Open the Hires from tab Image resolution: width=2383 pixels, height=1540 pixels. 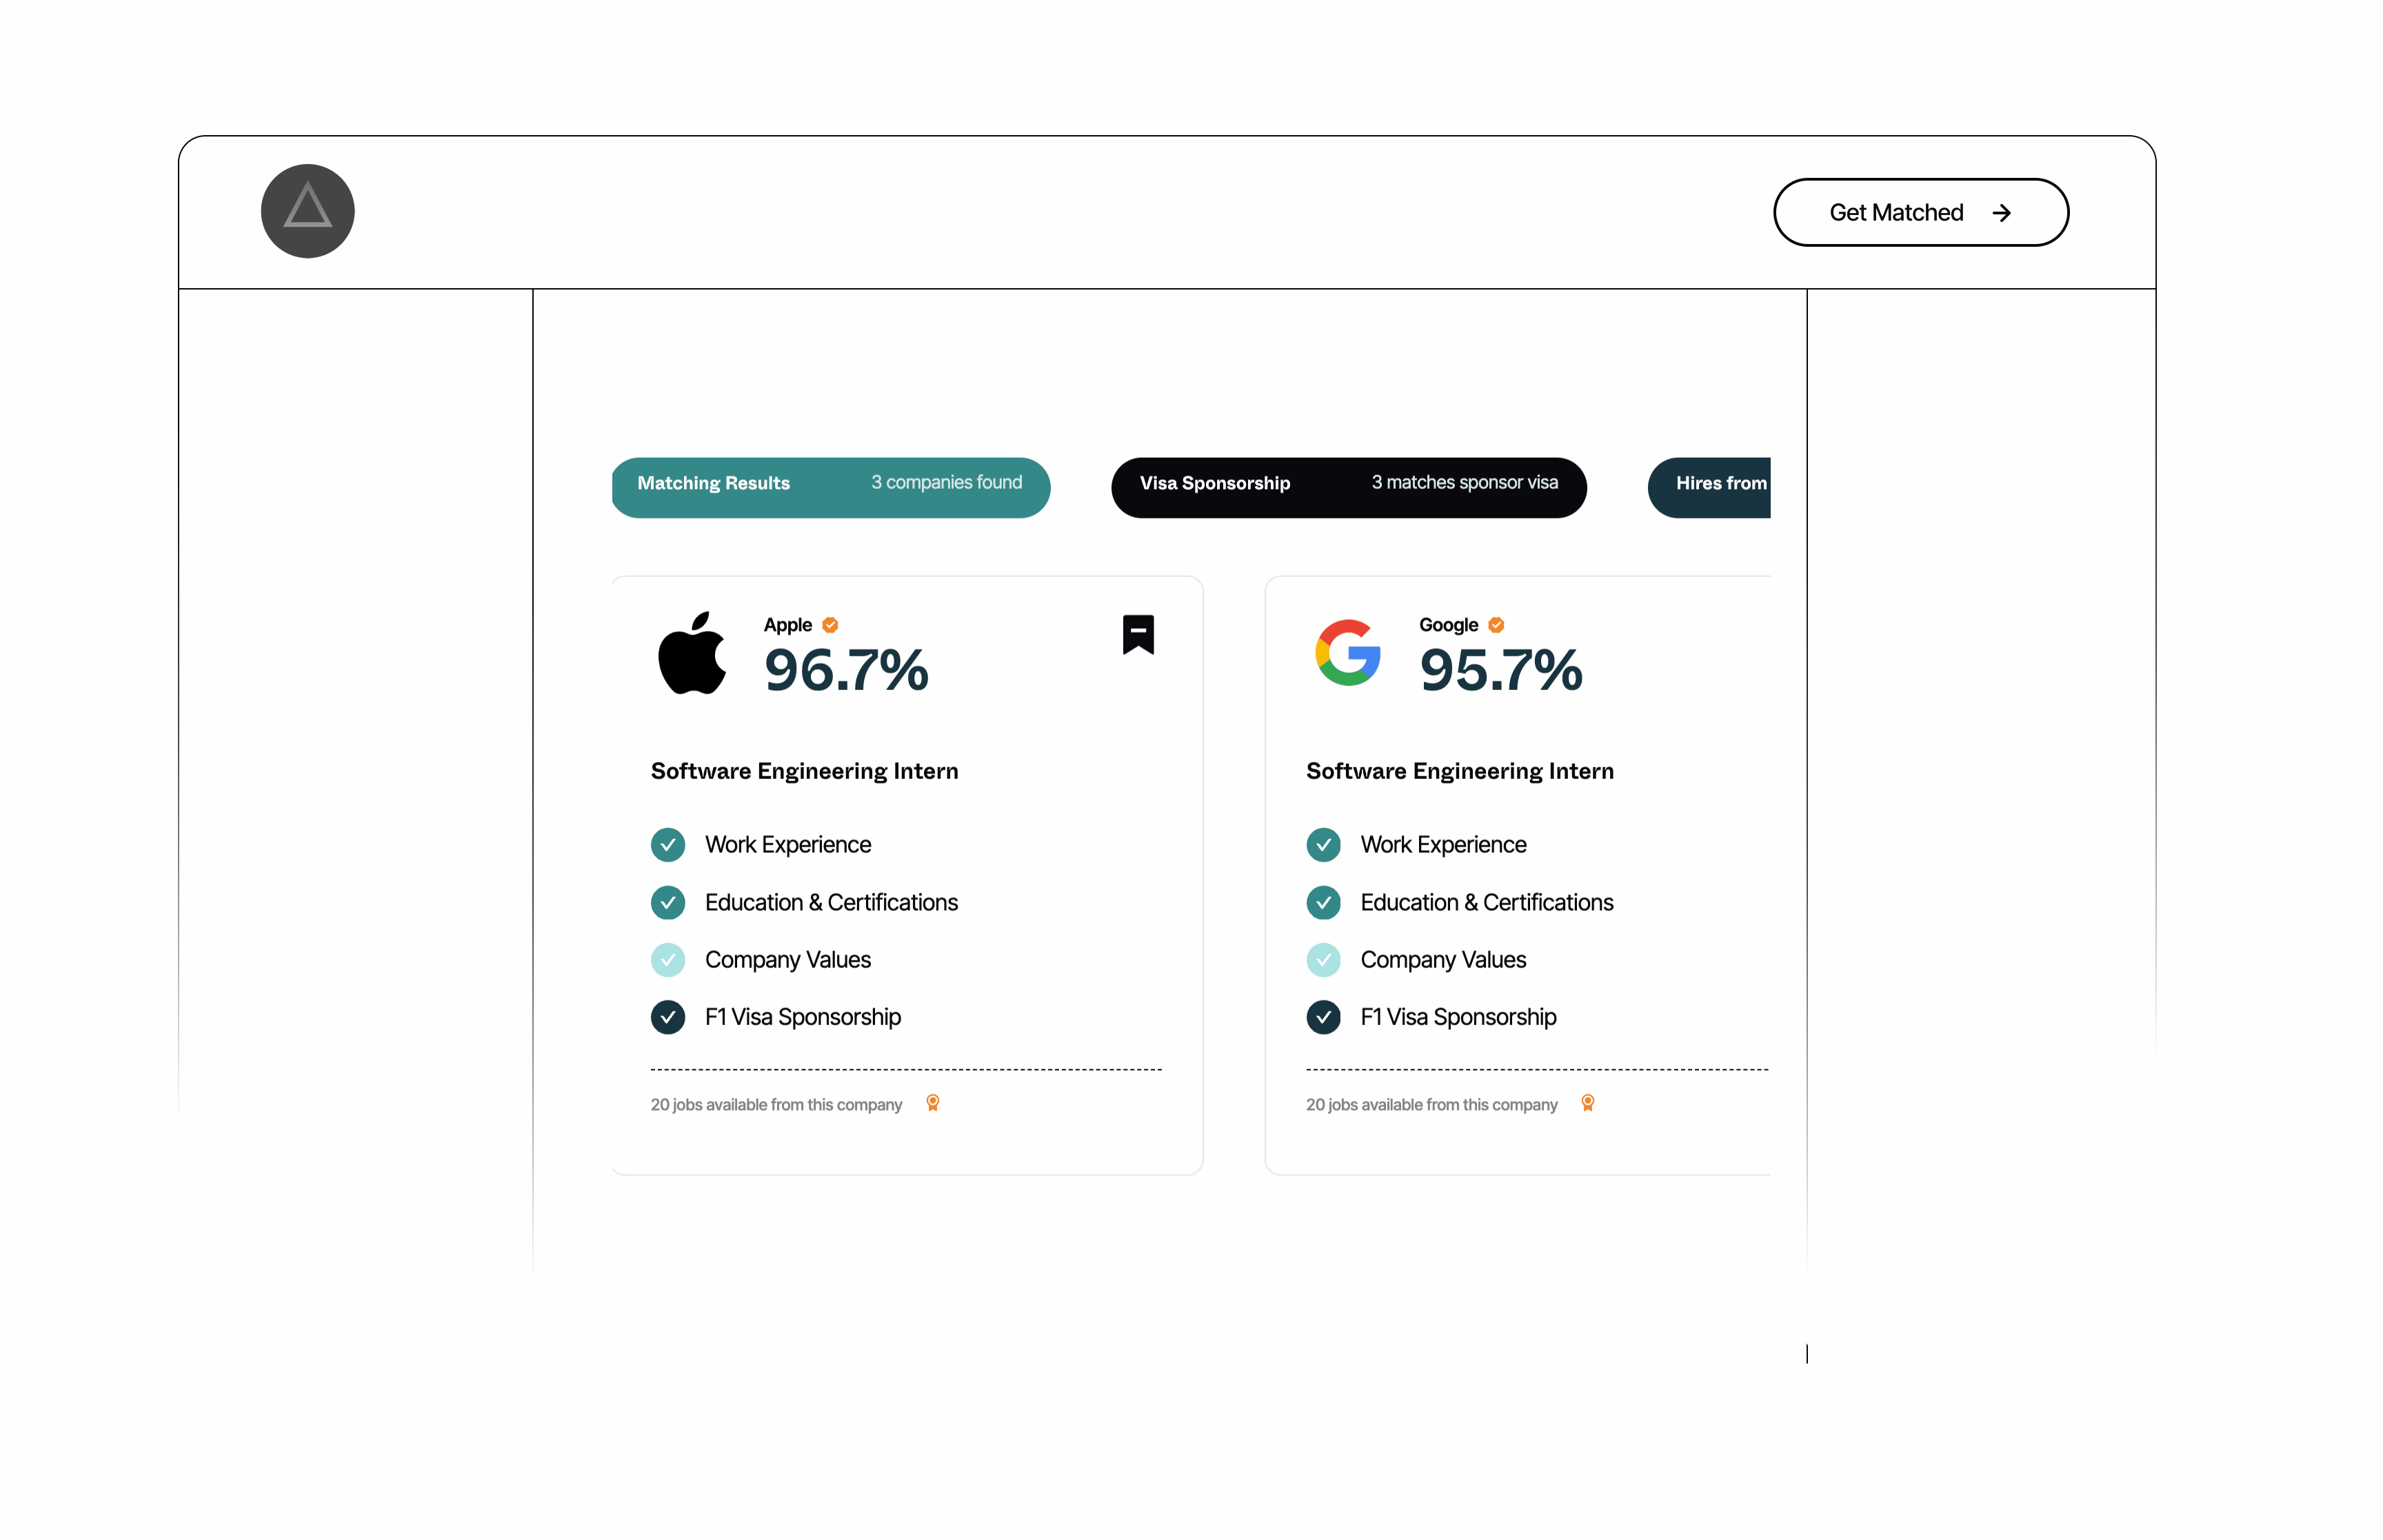pos(1709,488)
